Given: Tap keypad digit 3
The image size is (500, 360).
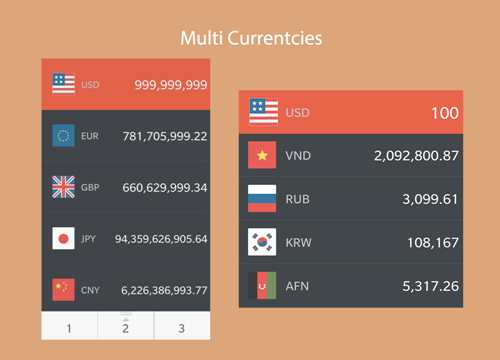Looking at the screenshot, I should coord(182,326).
